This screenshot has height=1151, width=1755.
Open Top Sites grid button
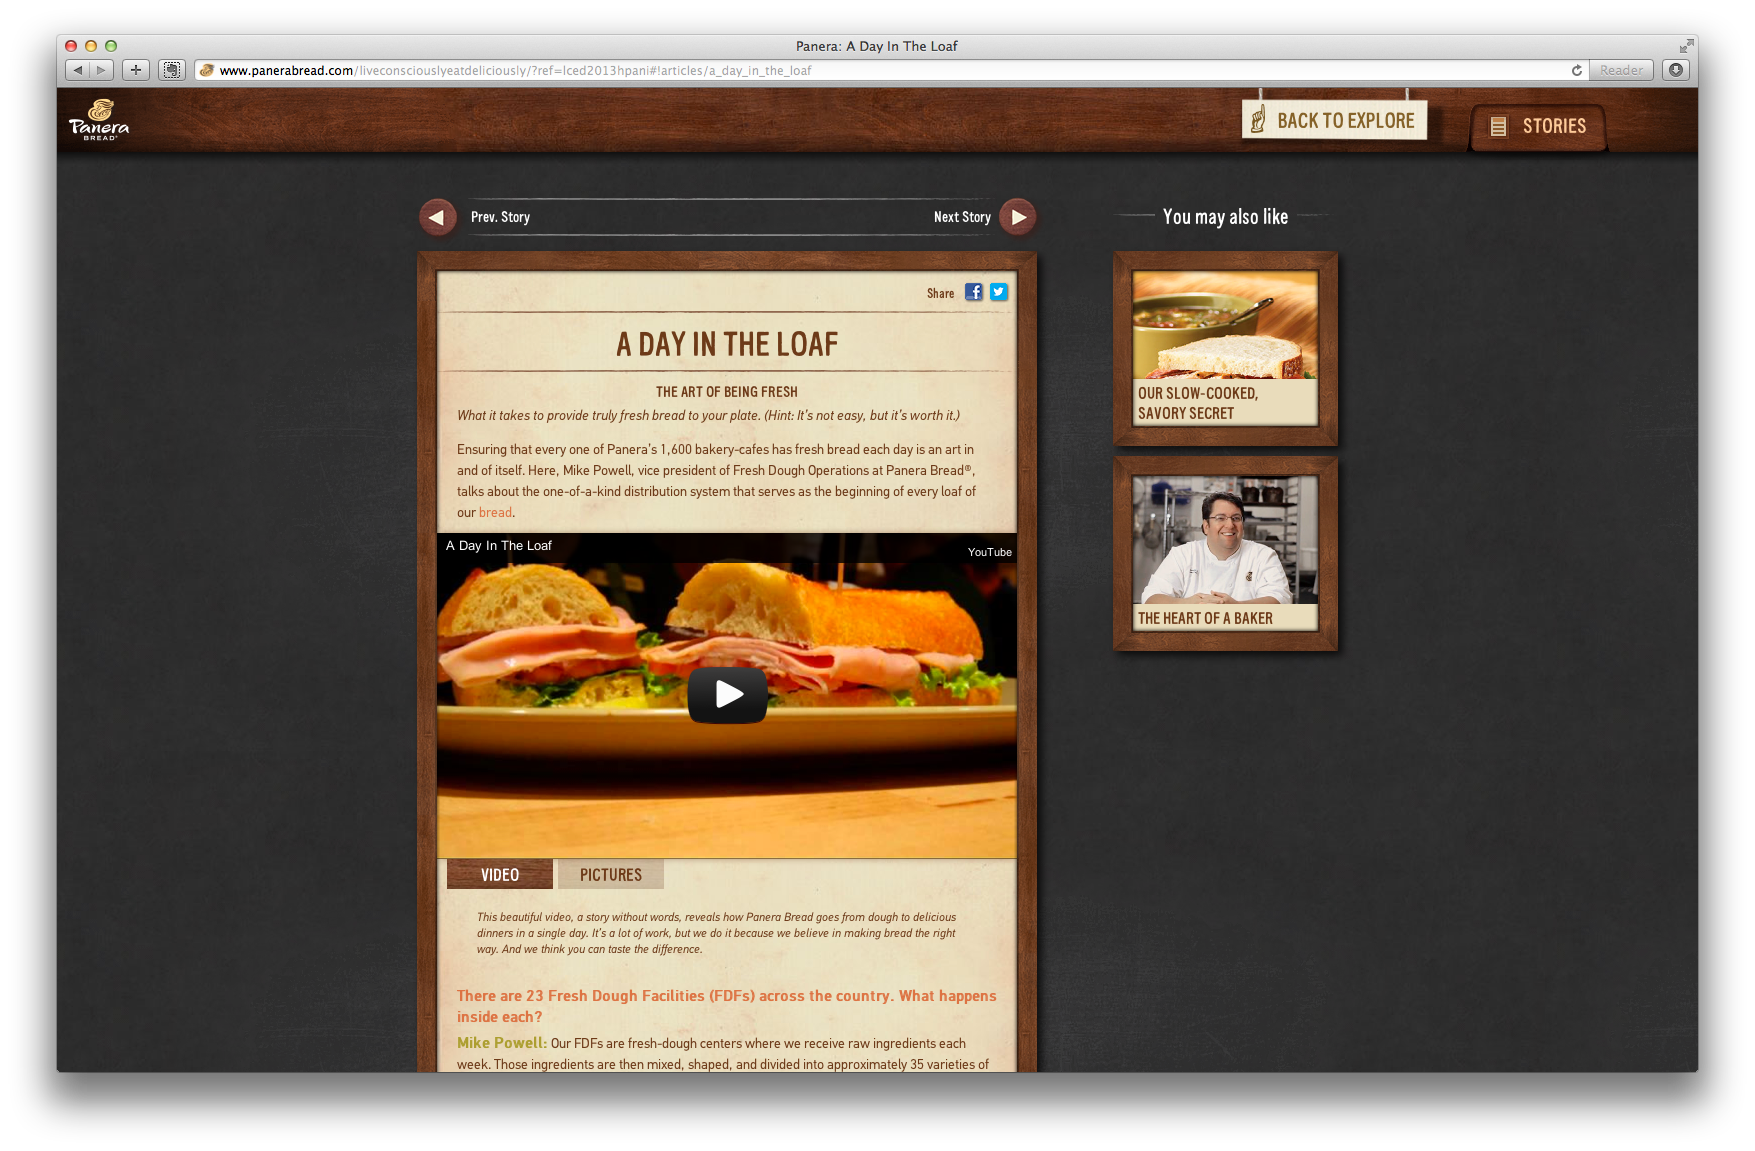172,70
